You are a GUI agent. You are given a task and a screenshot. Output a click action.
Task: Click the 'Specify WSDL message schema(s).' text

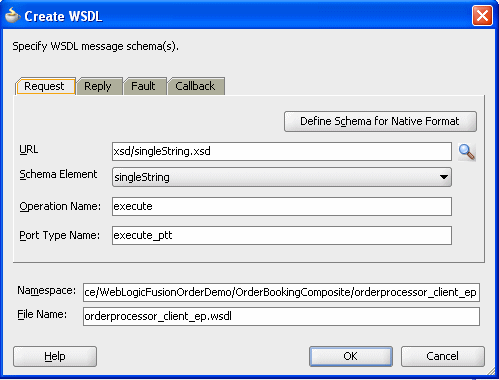tap(96, 46)
